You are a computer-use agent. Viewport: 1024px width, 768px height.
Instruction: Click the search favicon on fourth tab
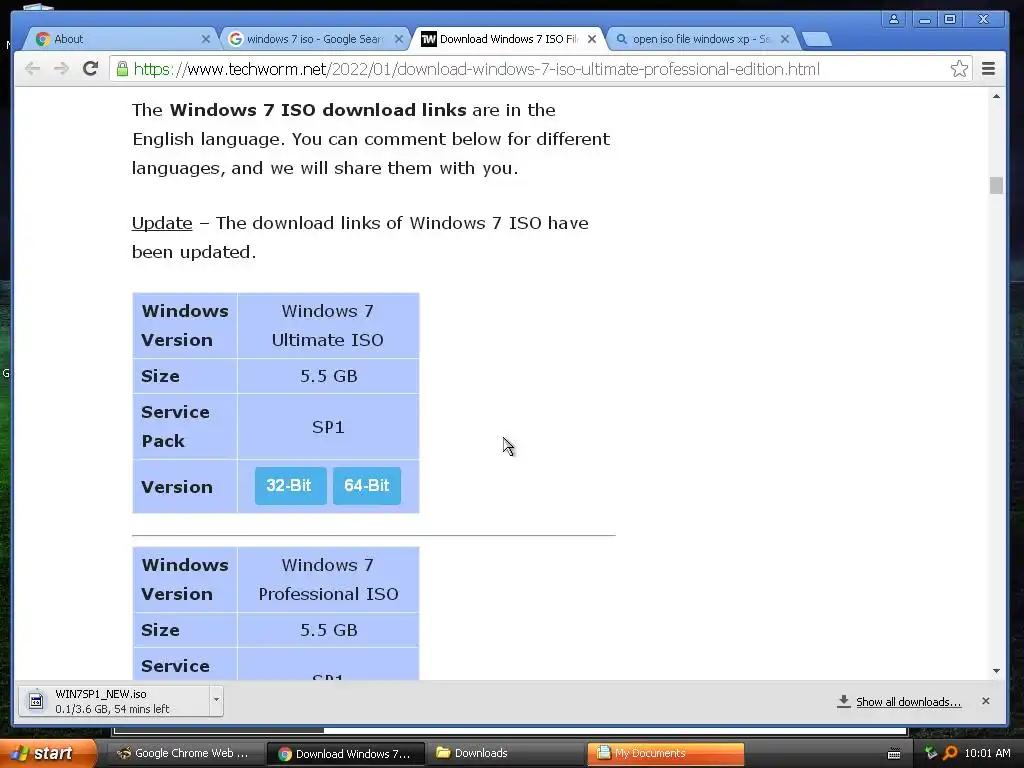622,39
